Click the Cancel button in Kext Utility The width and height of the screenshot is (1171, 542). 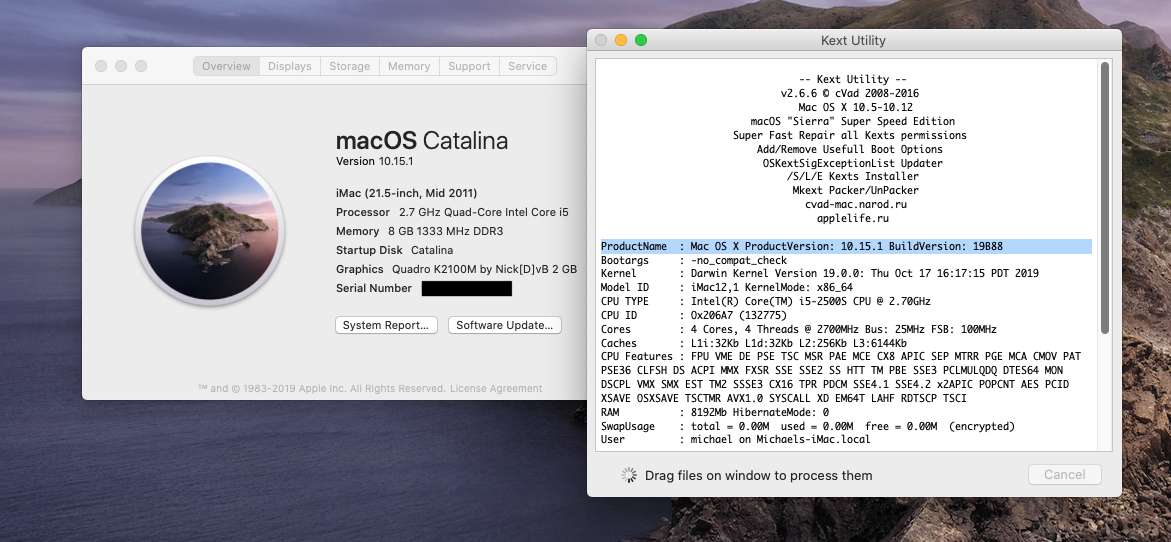coord(1064,474)
